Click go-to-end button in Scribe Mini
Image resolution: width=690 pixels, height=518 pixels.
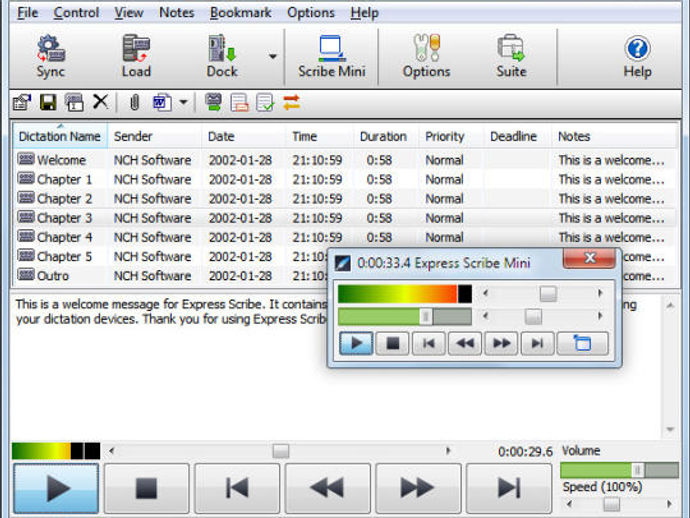[537, 343]
